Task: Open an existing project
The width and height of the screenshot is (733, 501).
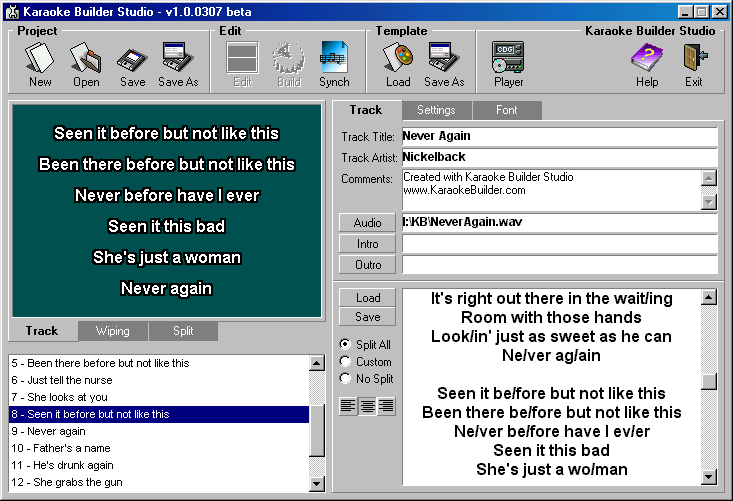Action: (x=86, y=64)
